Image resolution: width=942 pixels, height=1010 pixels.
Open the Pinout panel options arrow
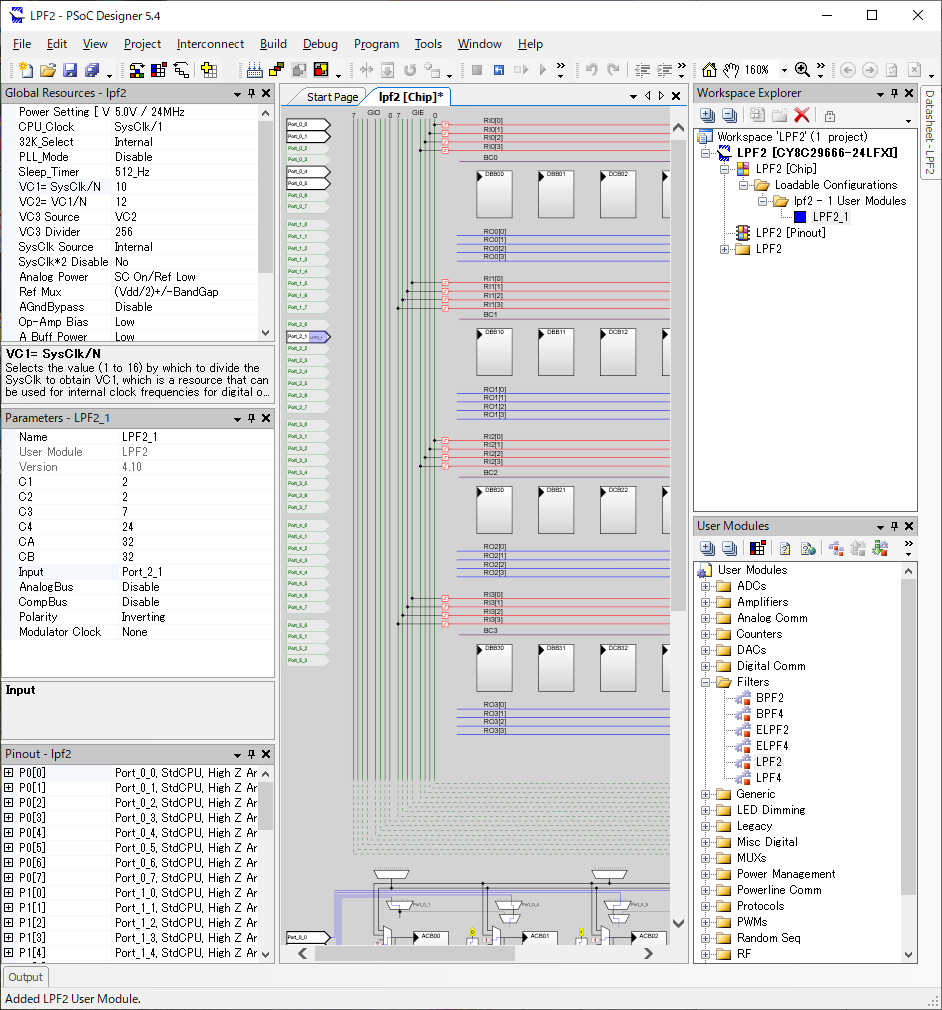click(237, 755)
